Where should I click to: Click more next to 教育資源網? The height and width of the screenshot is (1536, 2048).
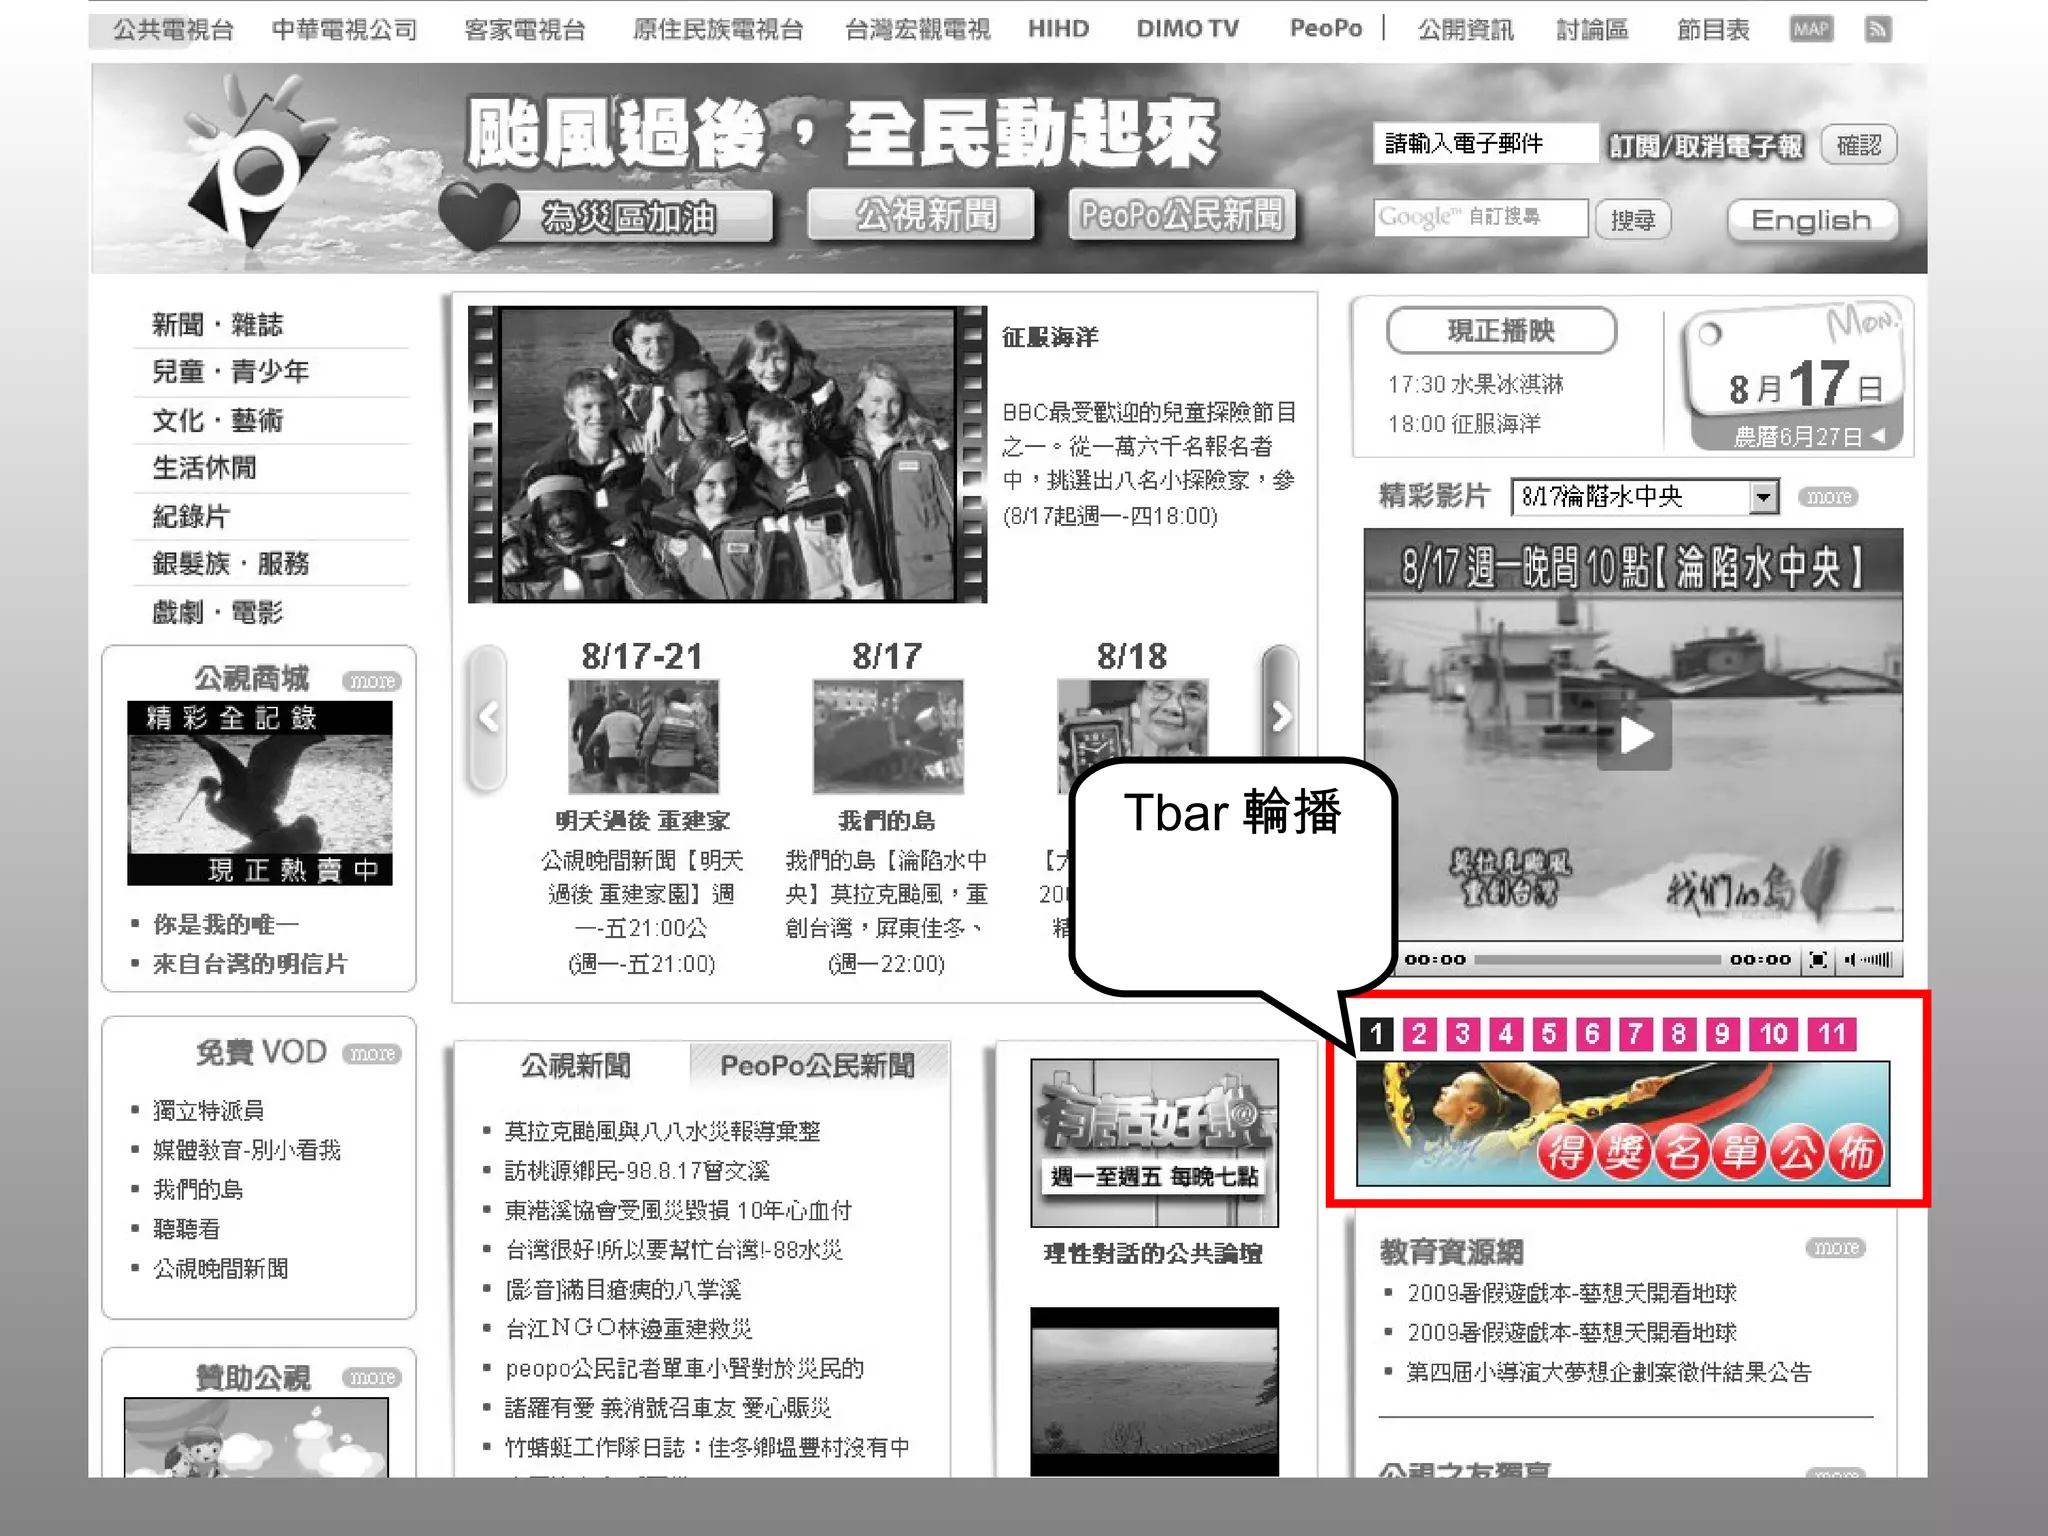click(1836, 1248)
